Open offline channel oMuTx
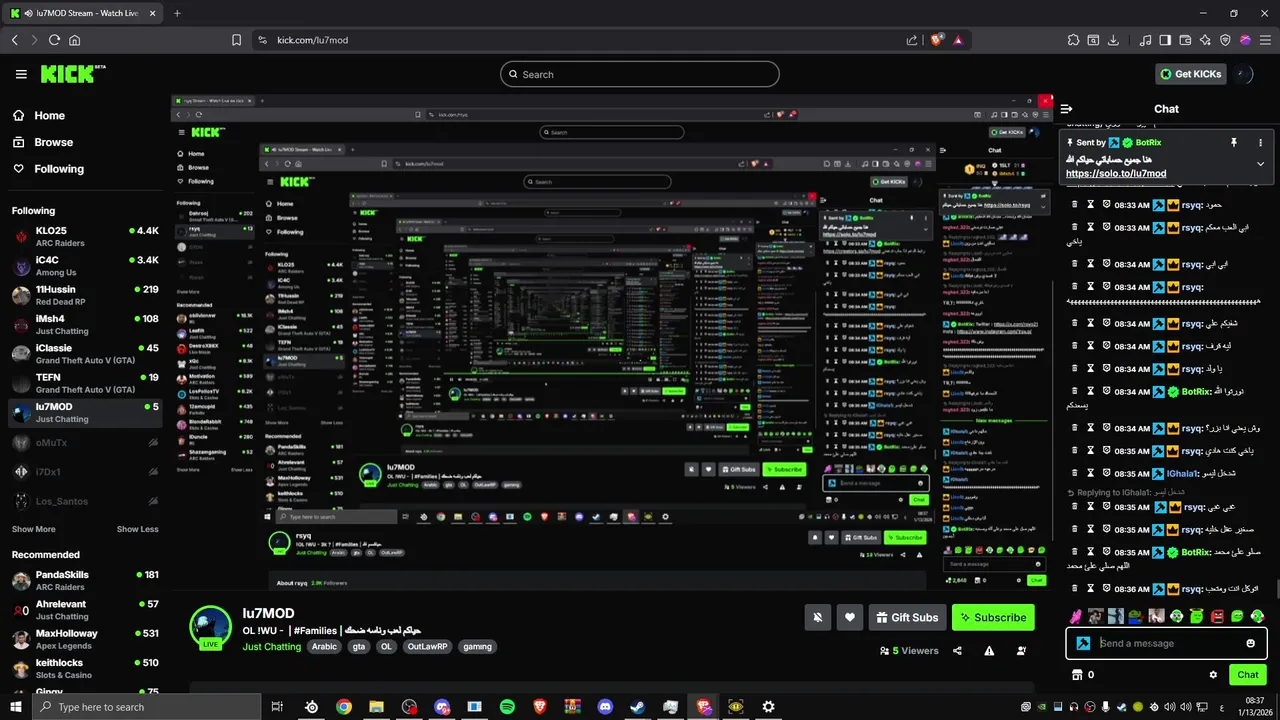This screenshot has width=1280, height=720. click(x=85, y=442)
